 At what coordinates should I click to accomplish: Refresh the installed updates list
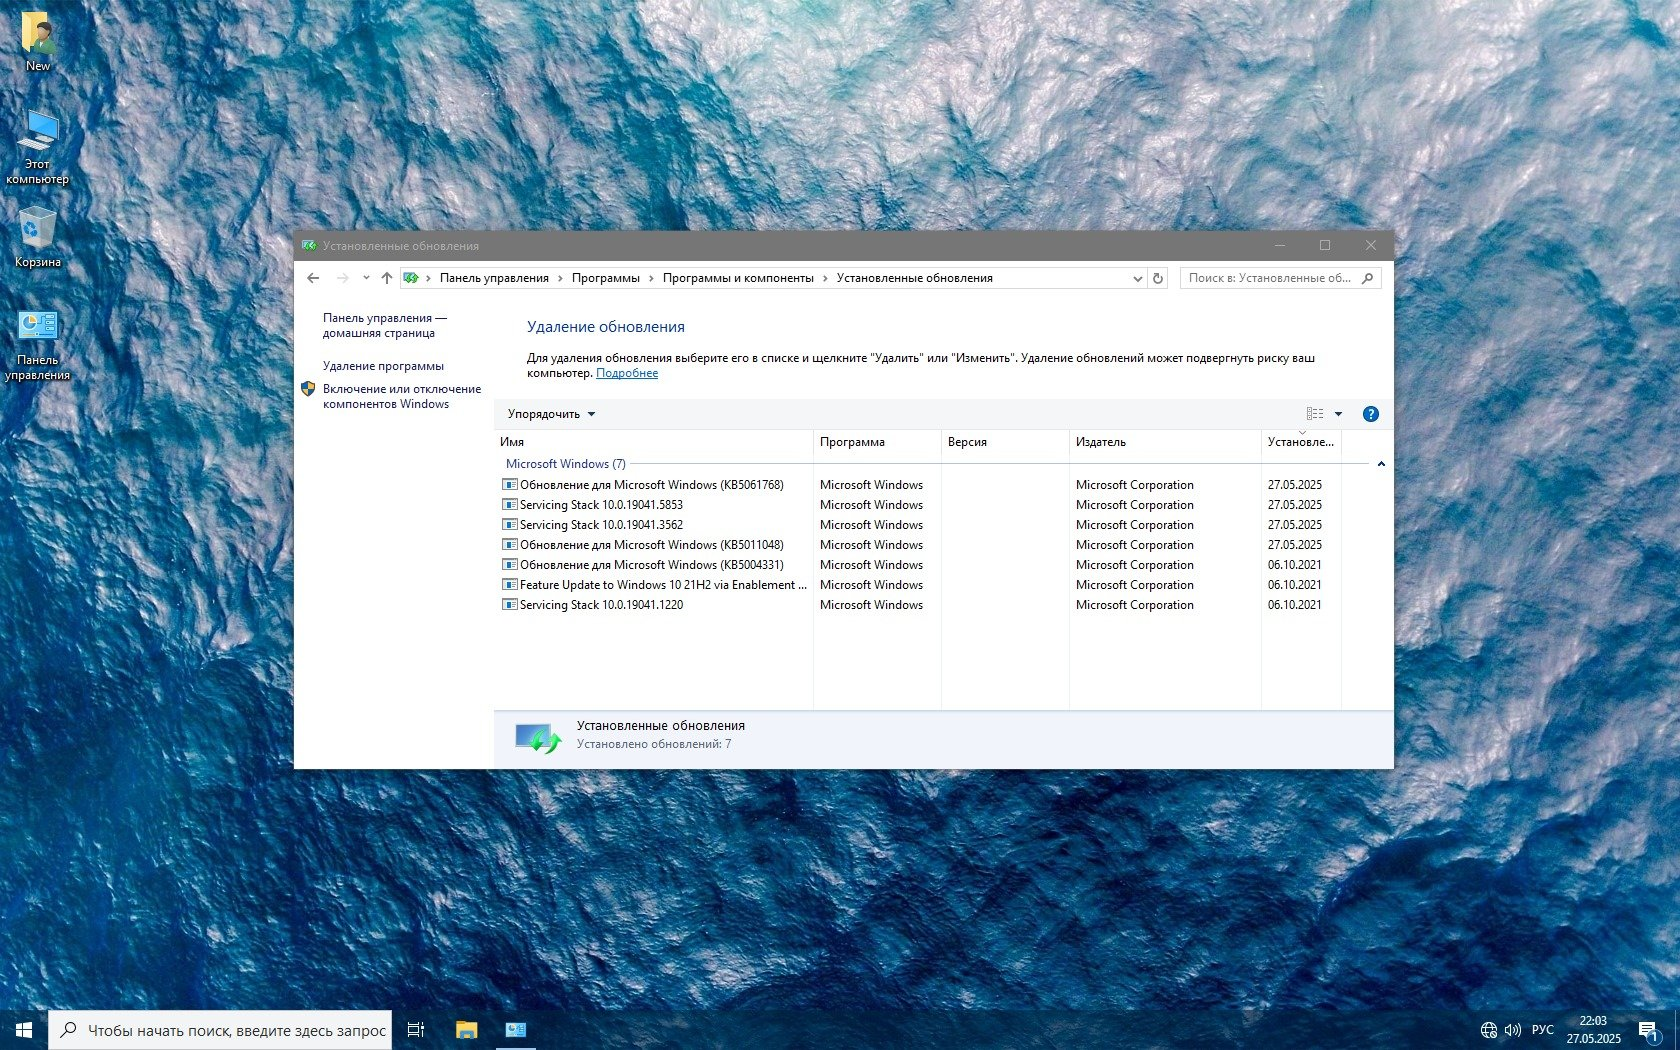coord(1158,278)
